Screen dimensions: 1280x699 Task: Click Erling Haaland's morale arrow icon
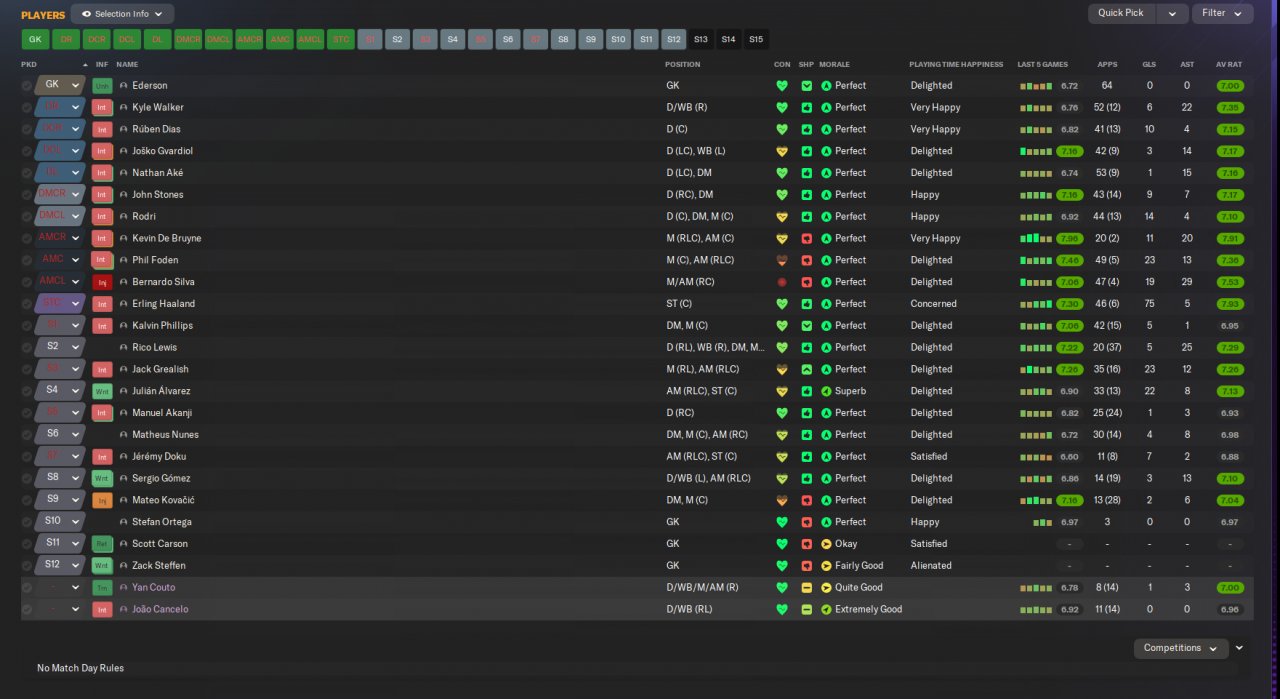(826, 304)
